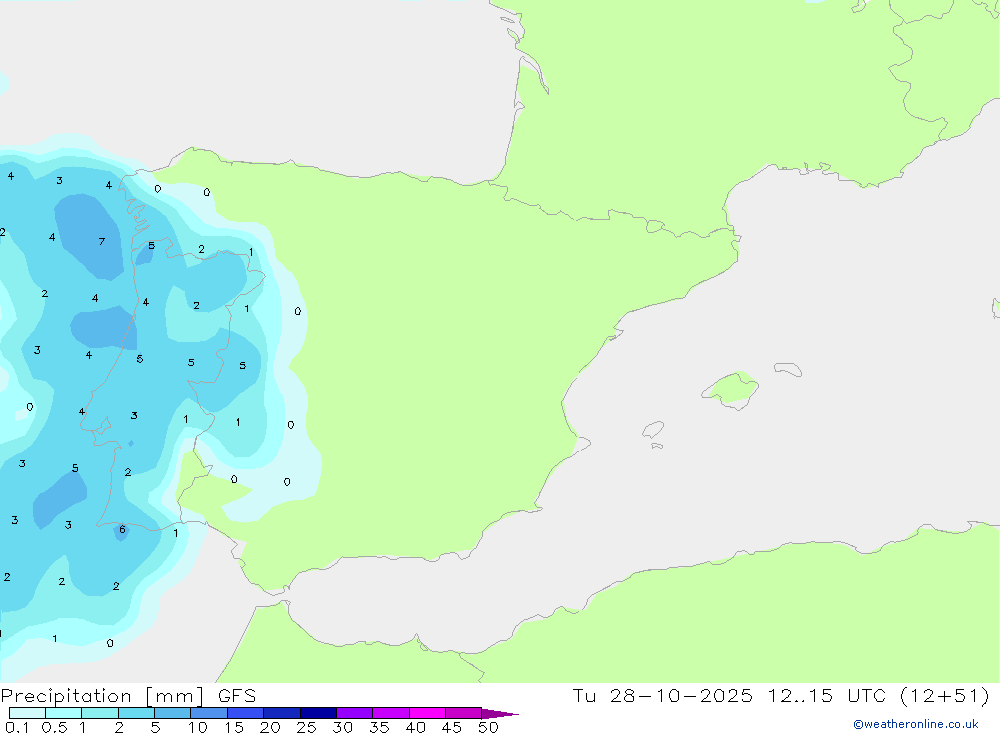Click the date 'Tu 28-10-2025' text
Viewport: 1000px width, 733px height.
click(x=662, y=695)
